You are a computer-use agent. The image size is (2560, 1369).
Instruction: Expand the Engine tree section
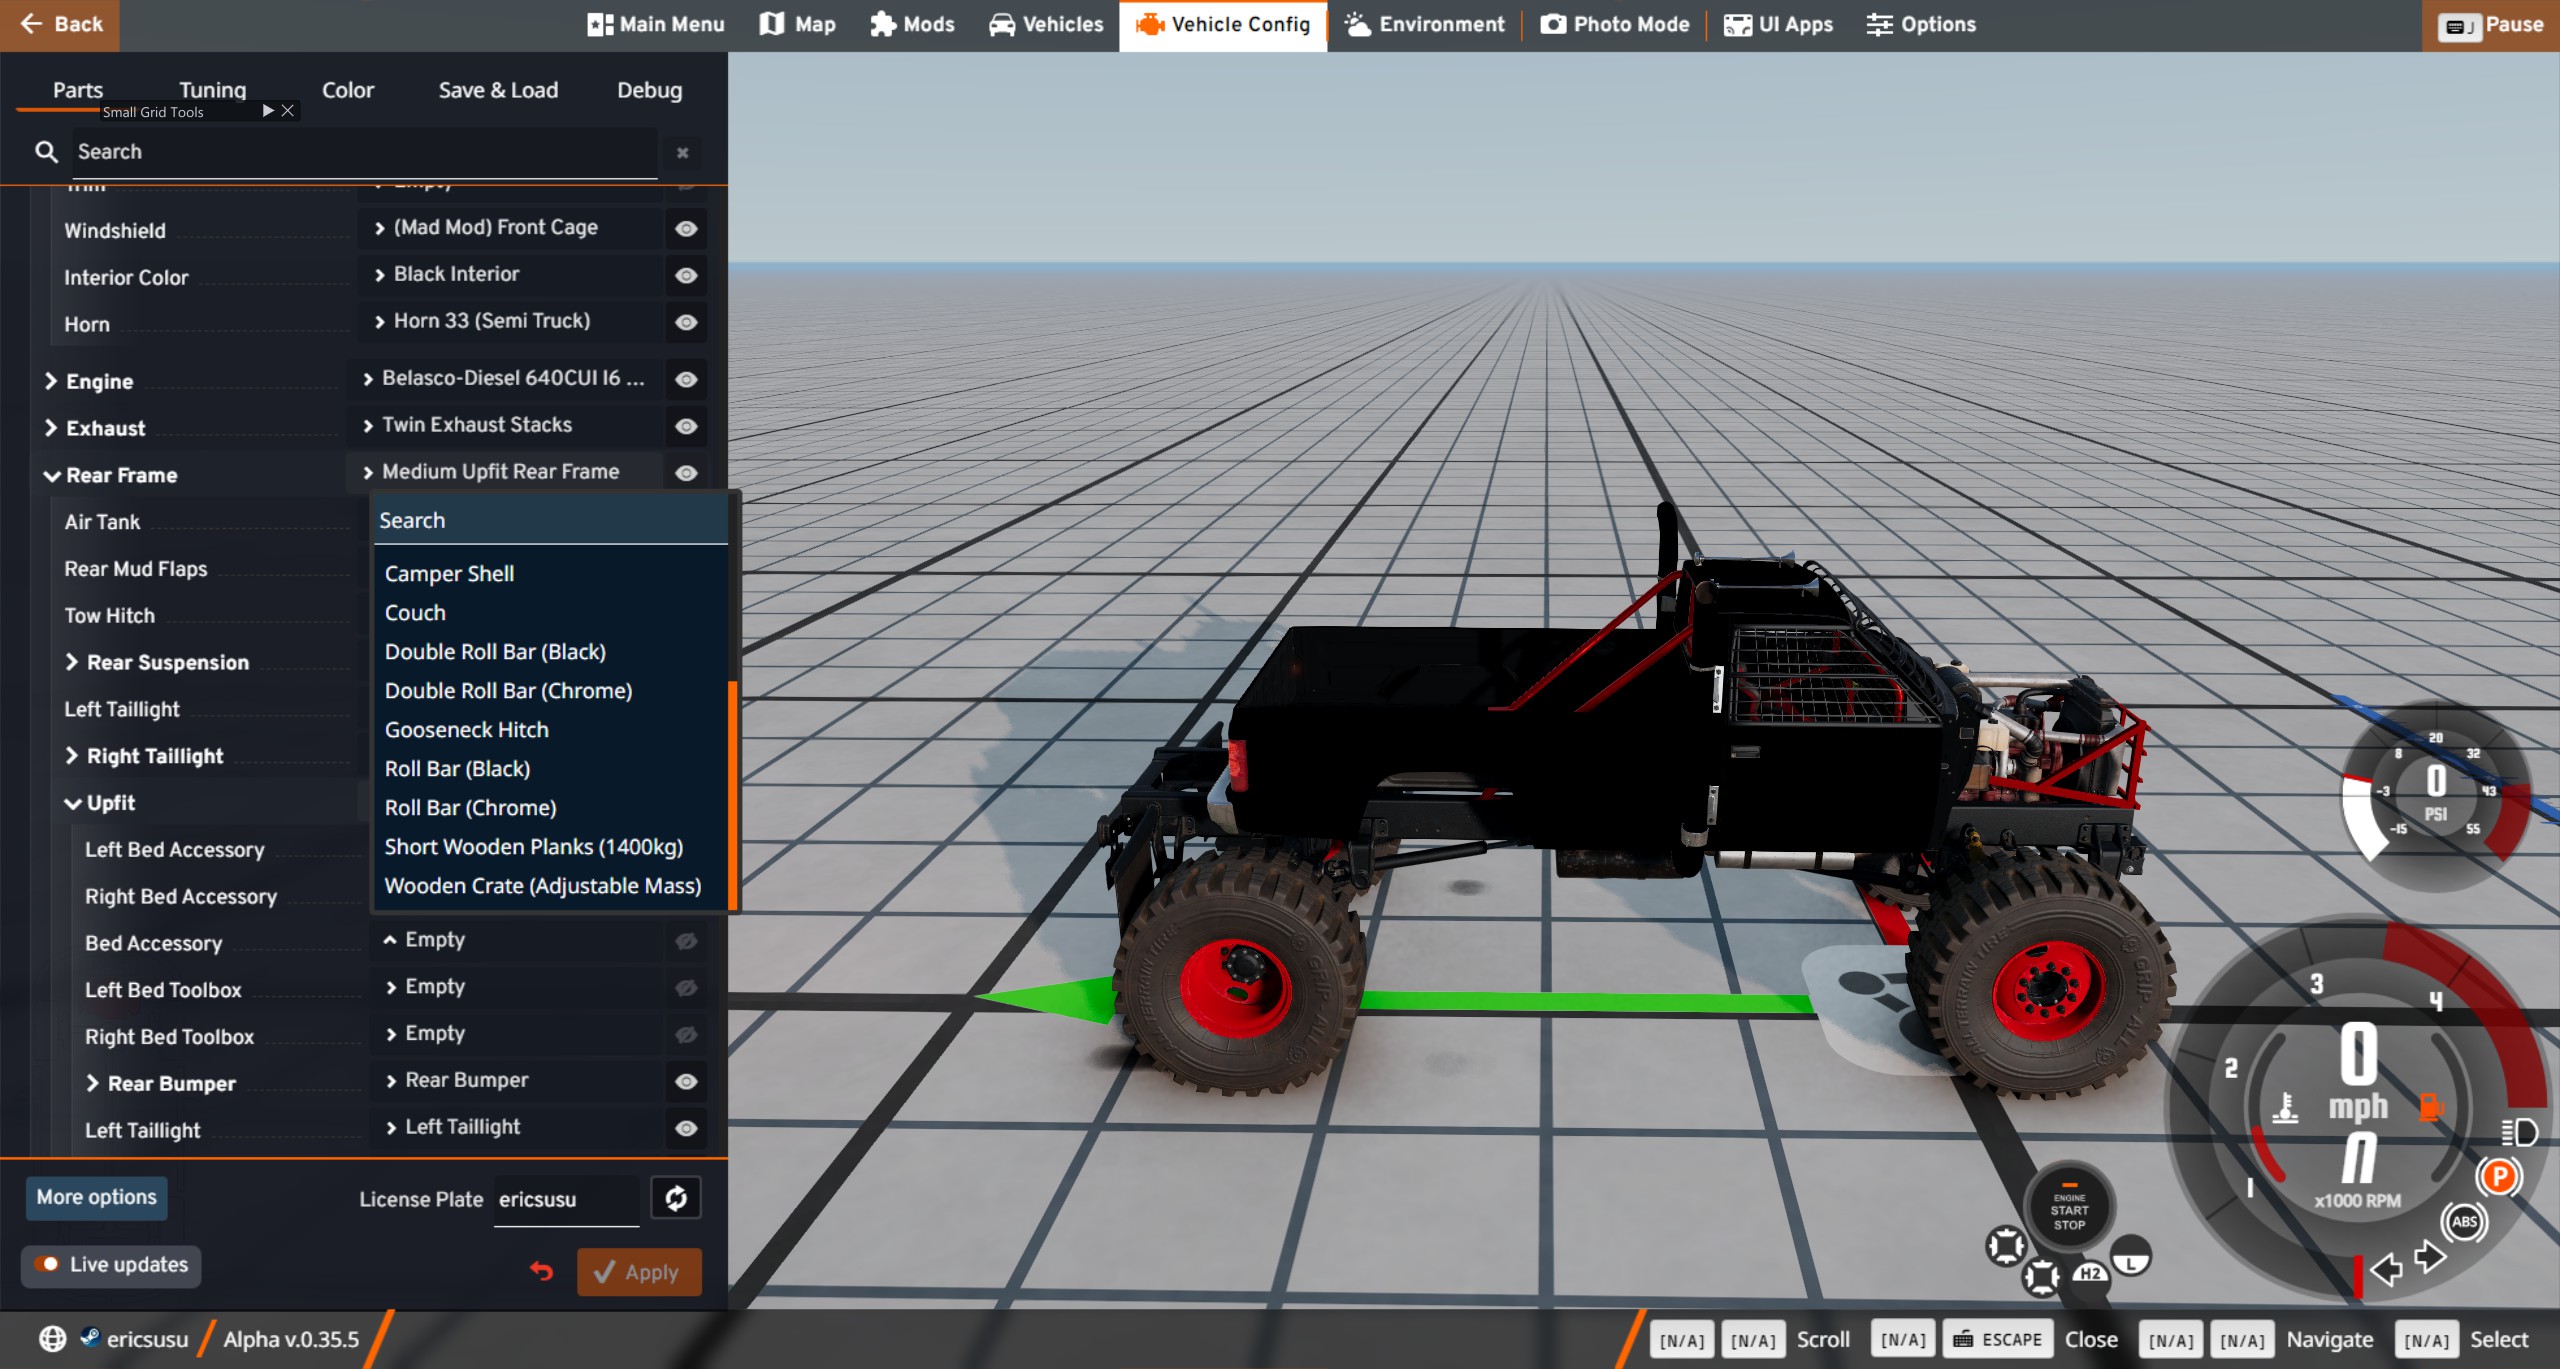[51, 381]
